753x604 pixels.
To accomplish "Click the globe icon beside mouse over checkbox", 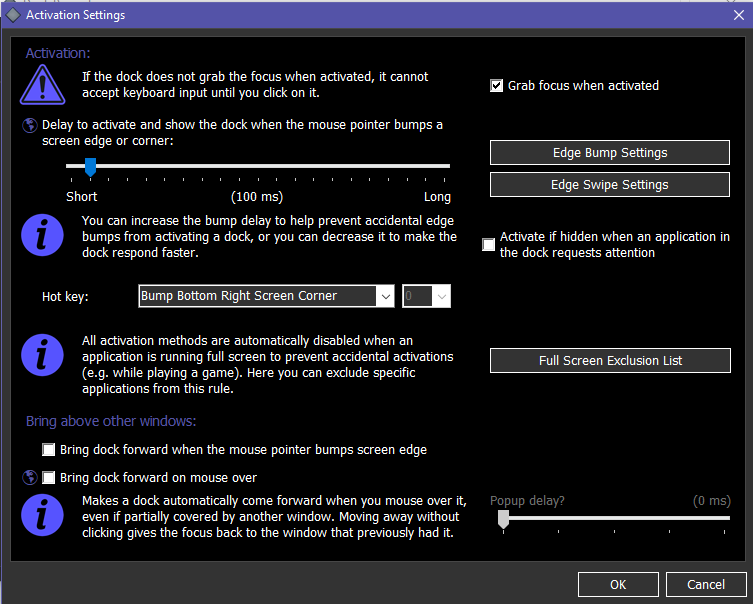I will click(x=30, y=477).
